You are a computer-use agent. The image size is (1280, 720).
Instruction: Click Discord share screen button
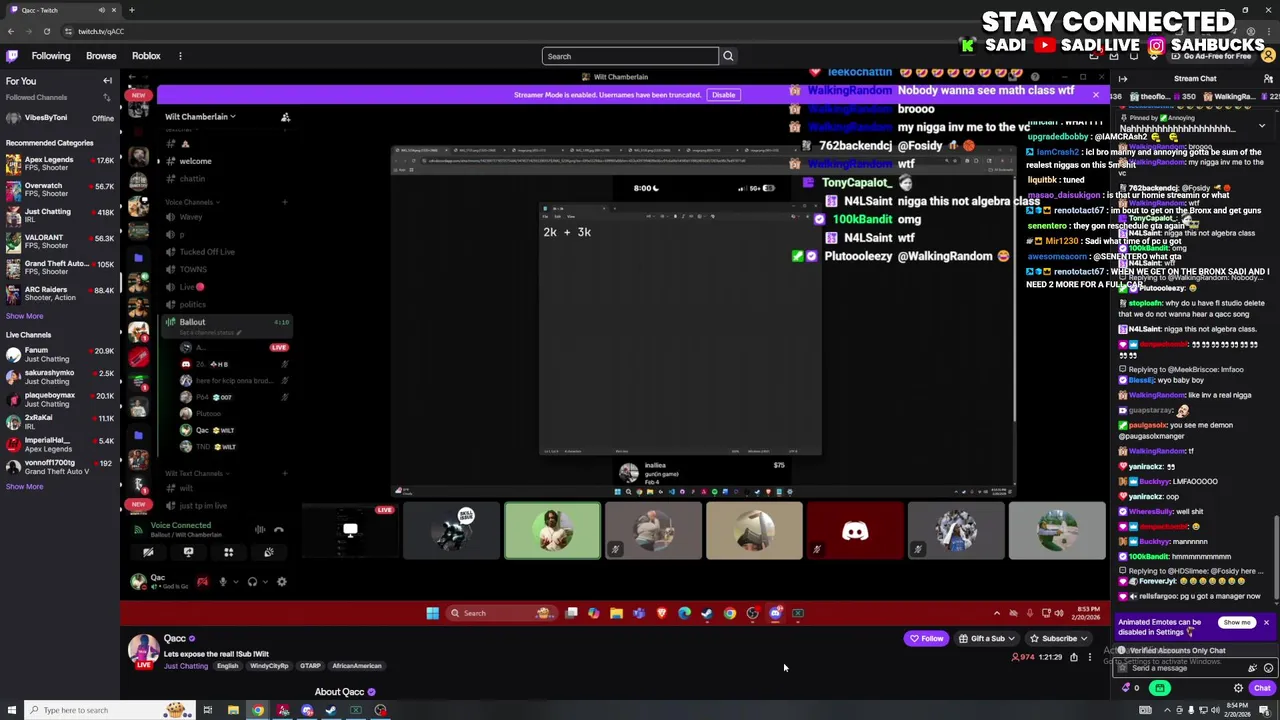(x=188, y=552)
